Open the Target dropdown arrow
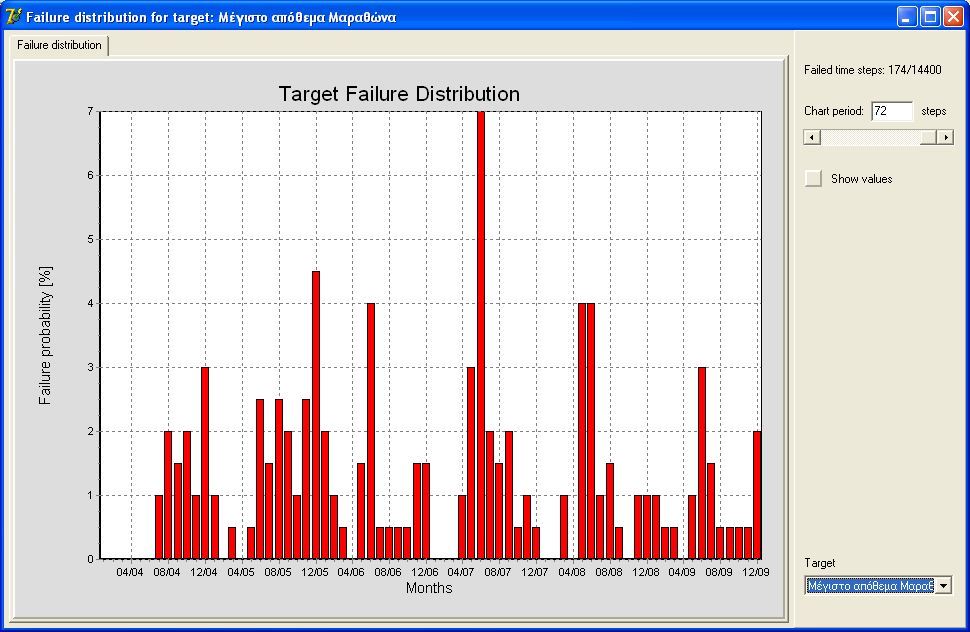The height and width of the screenshot is (632, 970). point(943,586)
